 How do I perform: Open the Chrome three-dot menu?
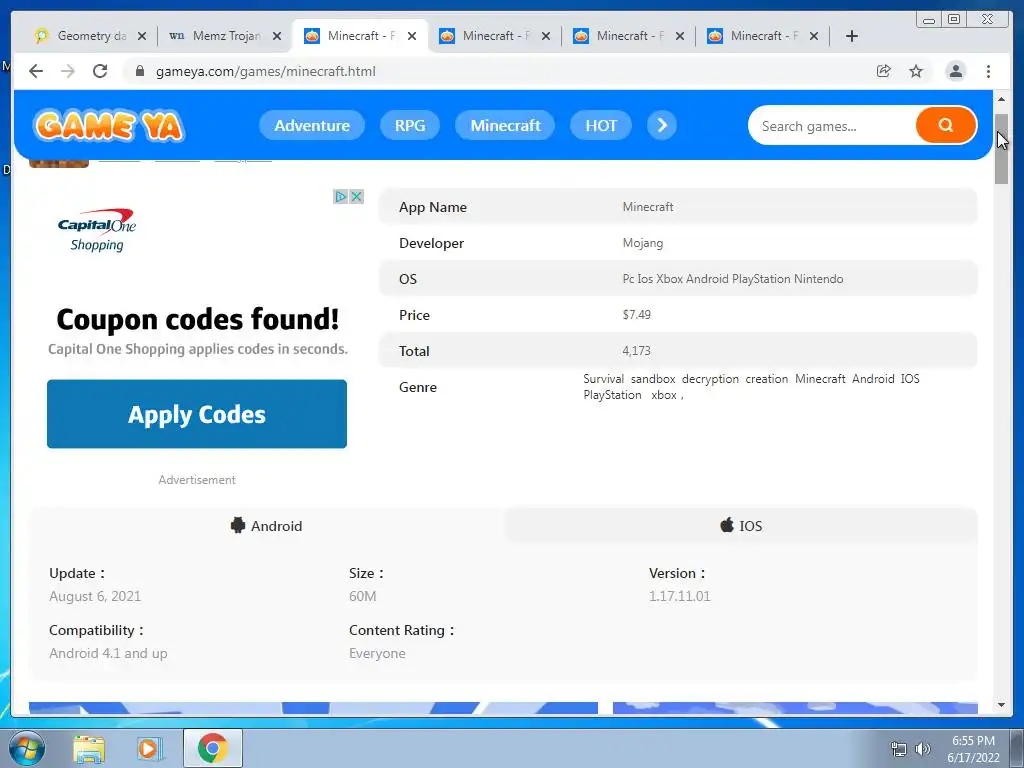click(988, 71)
